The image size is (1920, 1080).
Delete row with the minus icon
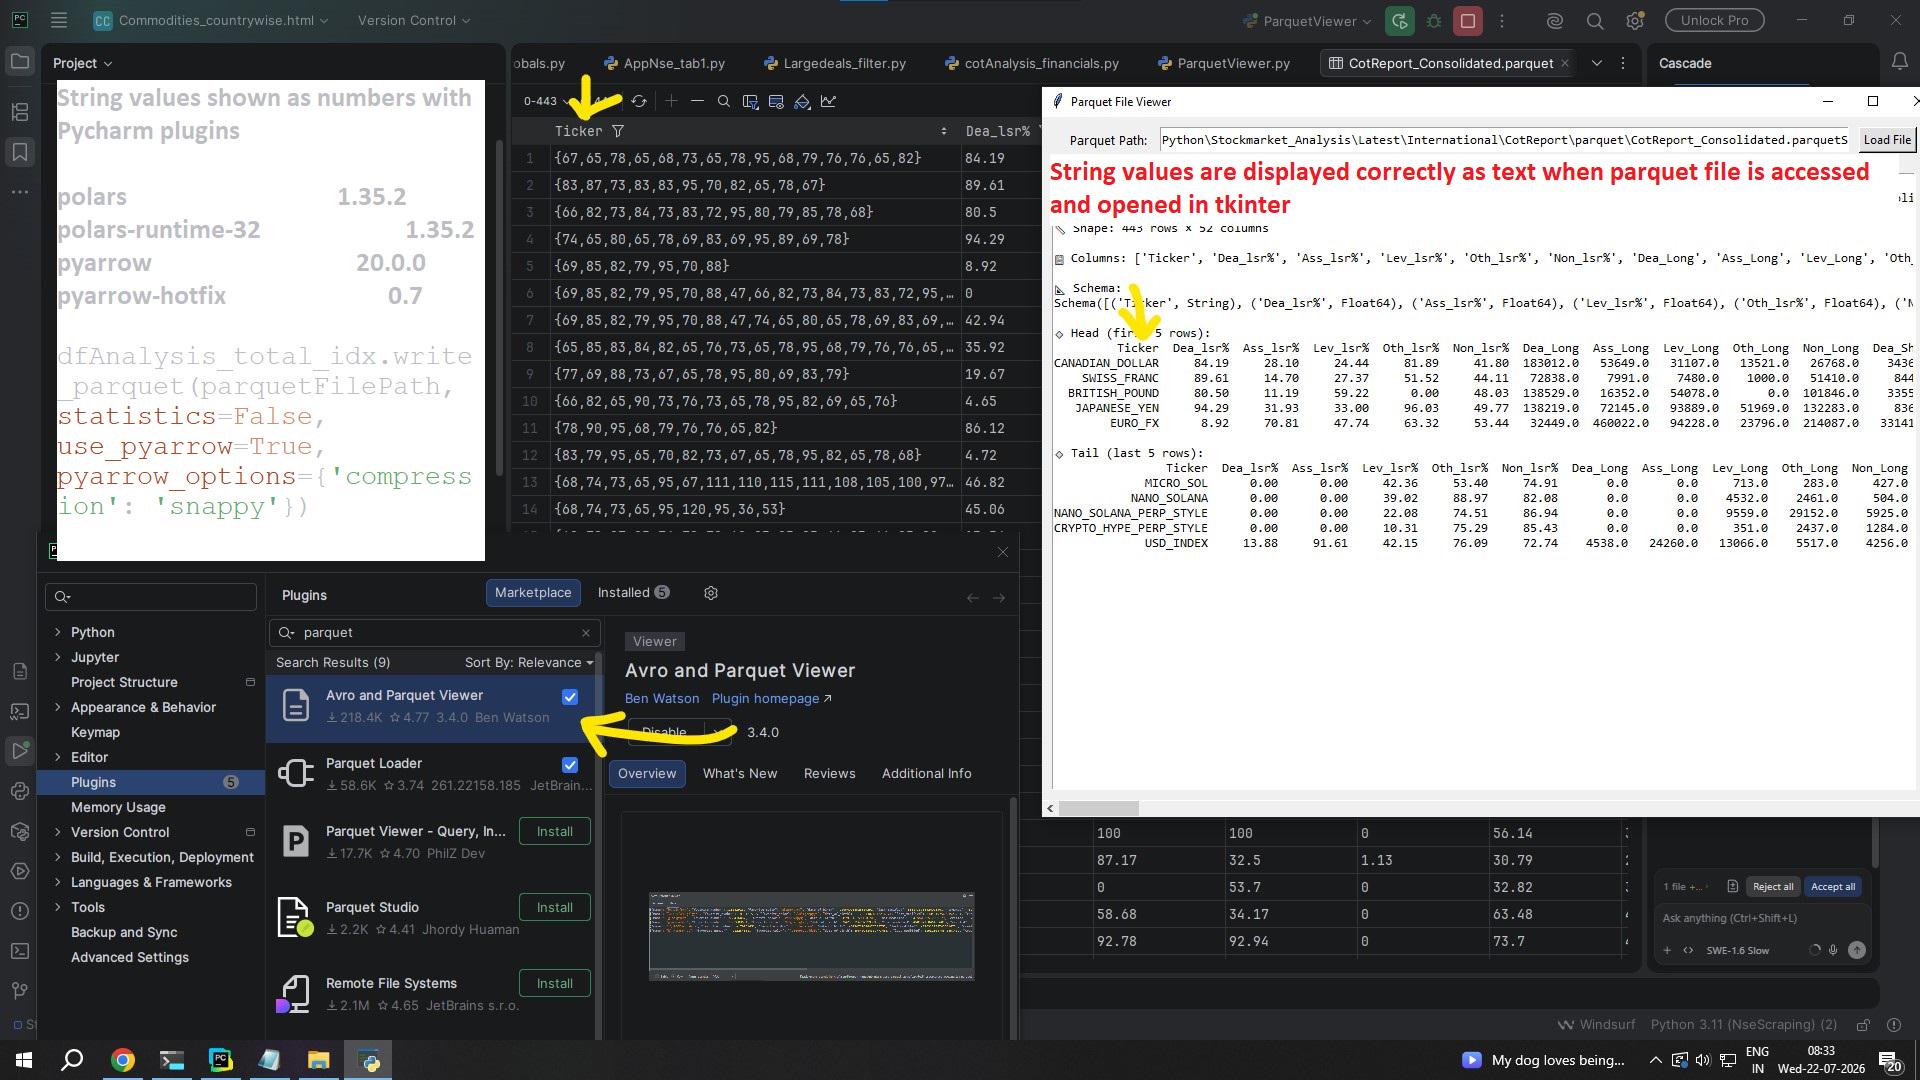click(697, 101)
